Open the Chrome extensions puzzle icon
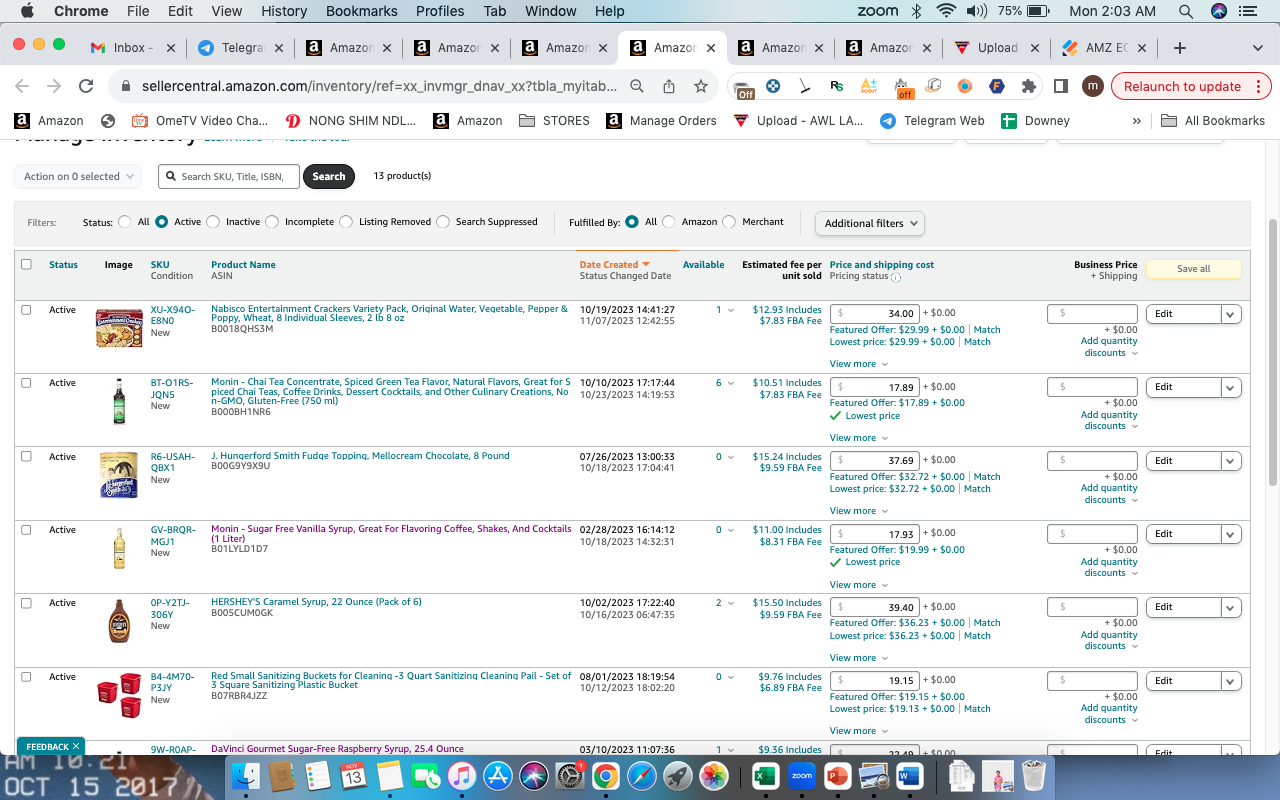Viewport: 1280px width, 800px height. click(1028, 86)
